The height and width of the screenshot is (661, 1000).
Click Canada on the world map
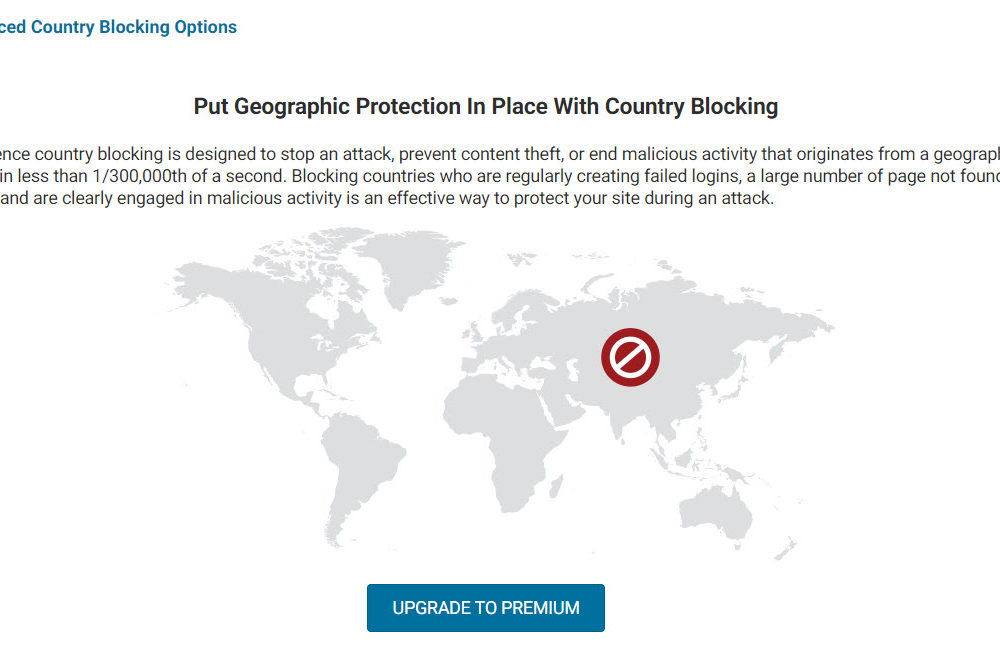pos(290,298)
